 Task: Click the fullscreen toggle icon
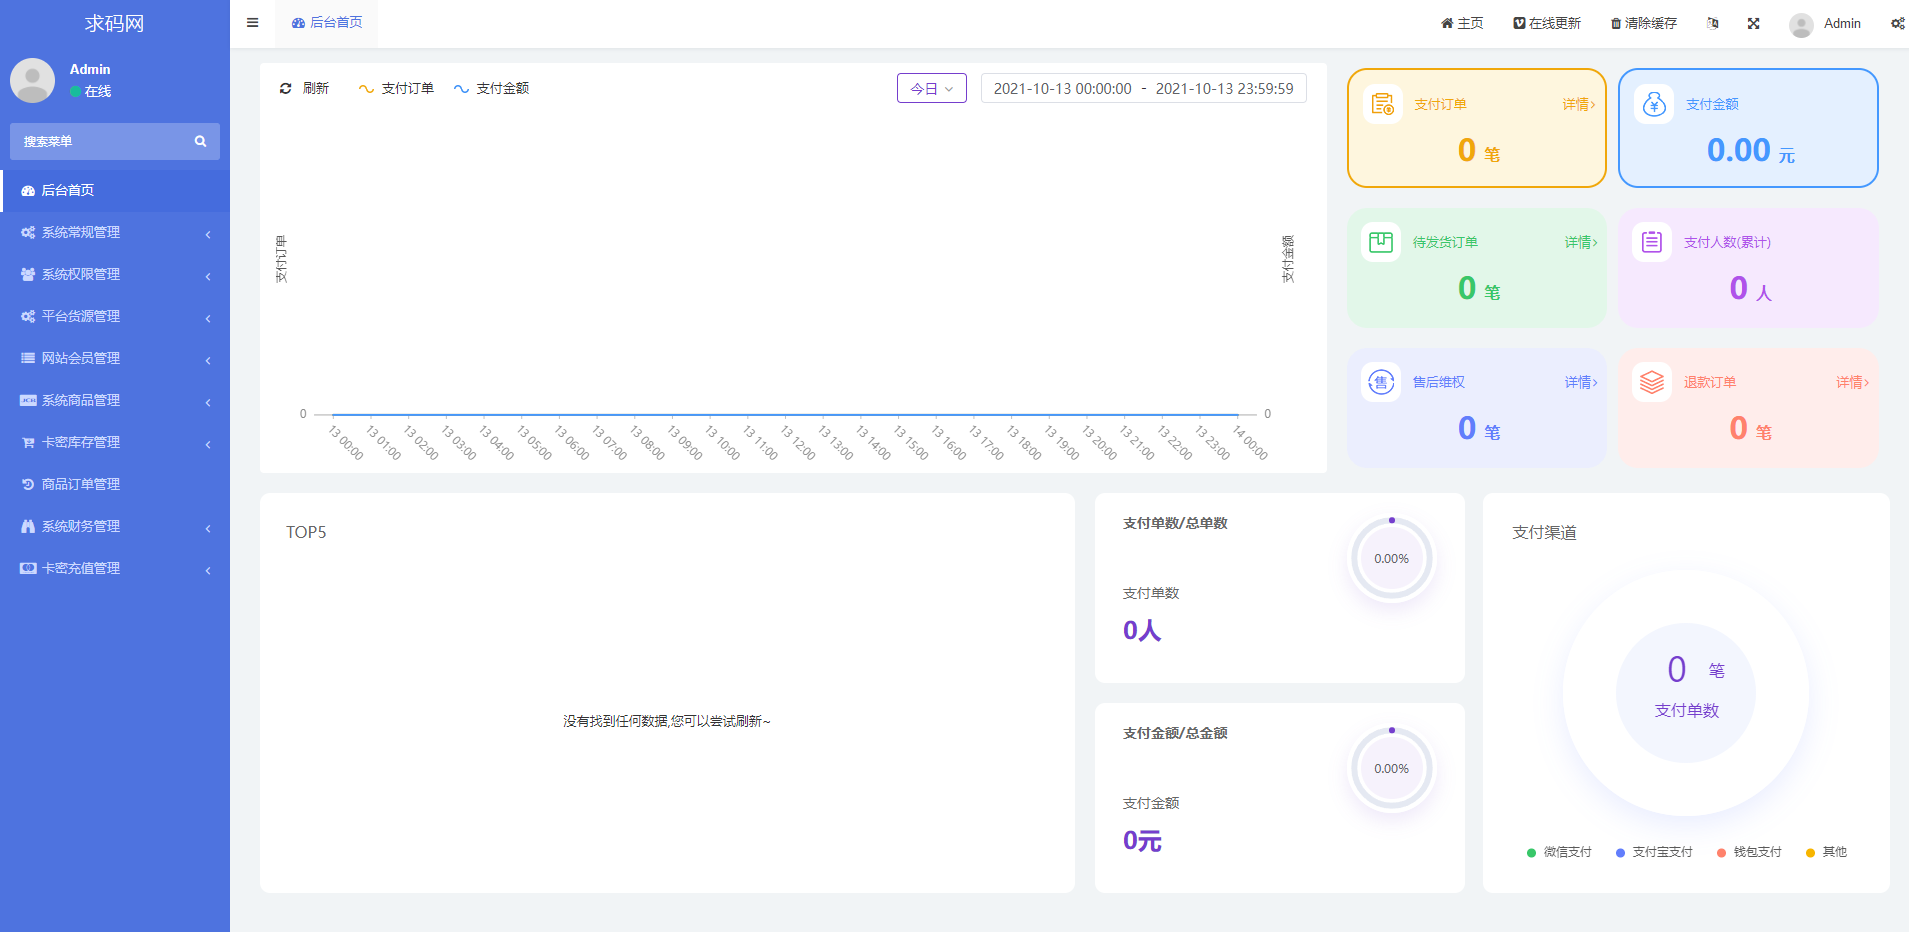pyautogui.click(x=1753, y=23)
